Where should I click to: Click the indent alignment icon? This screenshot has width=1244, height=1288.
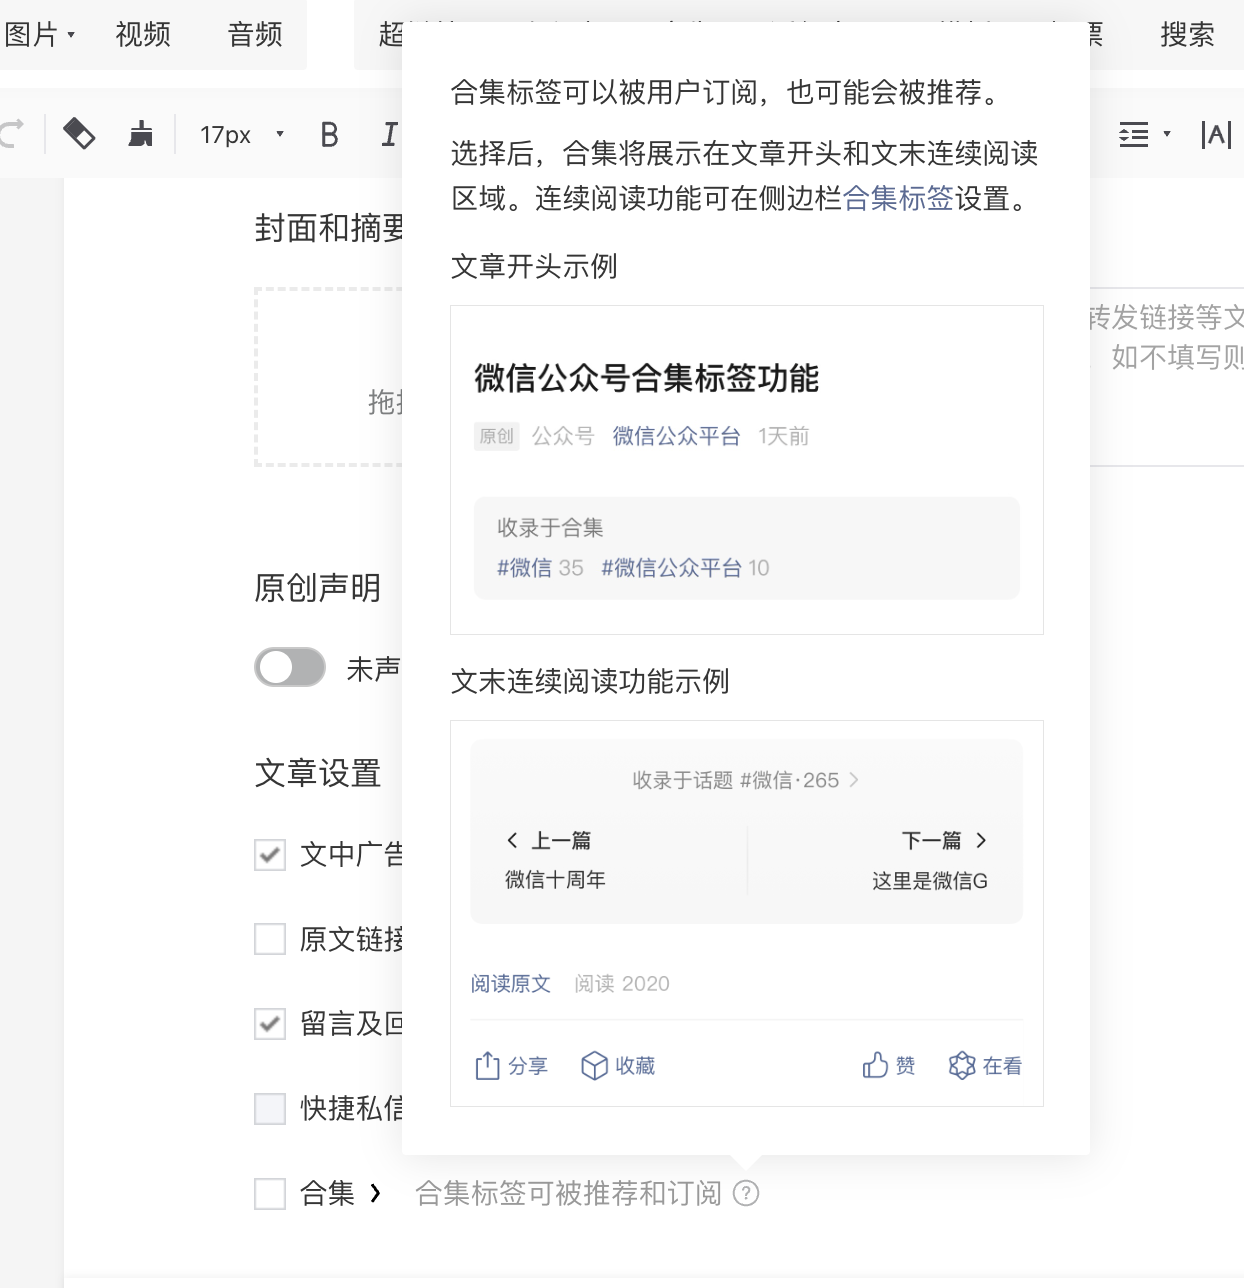pos(1133,134)
